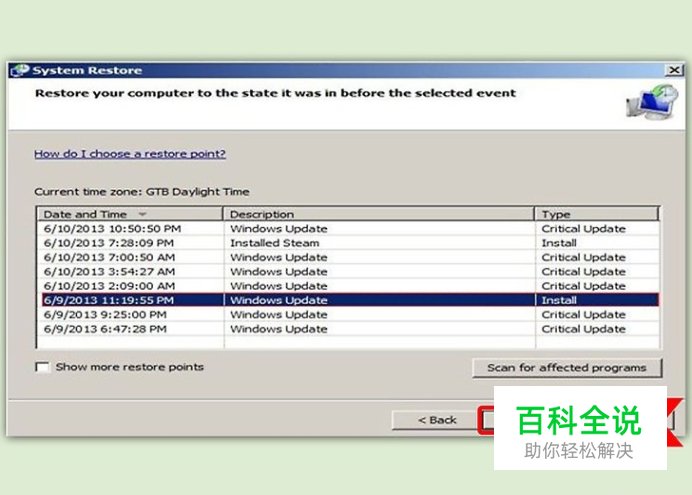Click 'Windows Update' in the 2:09:00 AM row
The height and width of the screenshot is (495, 692).
[278, 286]
